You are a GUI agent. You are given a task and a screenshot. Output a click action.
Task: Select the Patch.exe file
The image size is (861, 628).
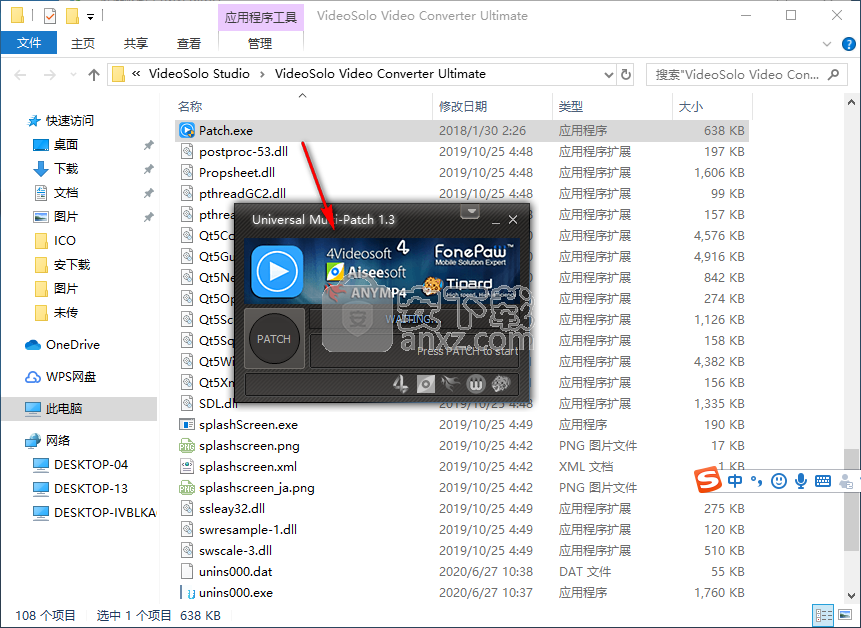(x=461, y=131)
